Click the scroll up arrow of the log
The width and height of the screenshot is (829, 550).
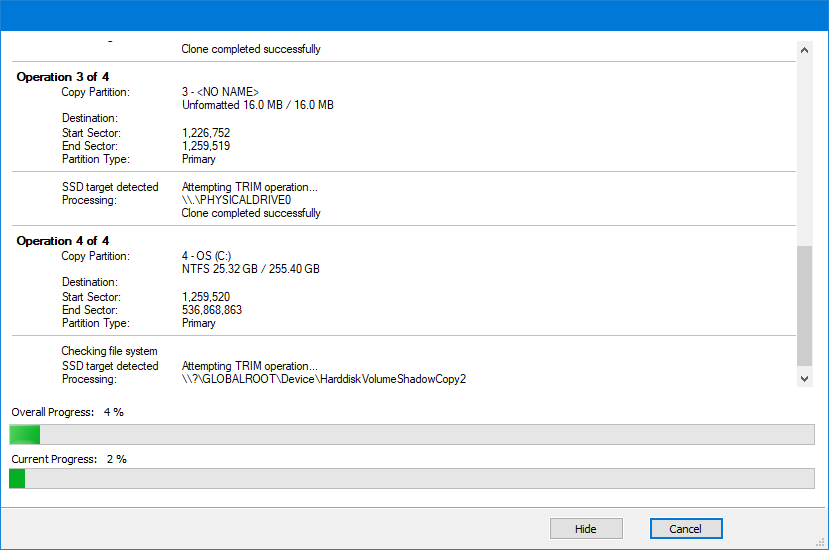[804, 50]
